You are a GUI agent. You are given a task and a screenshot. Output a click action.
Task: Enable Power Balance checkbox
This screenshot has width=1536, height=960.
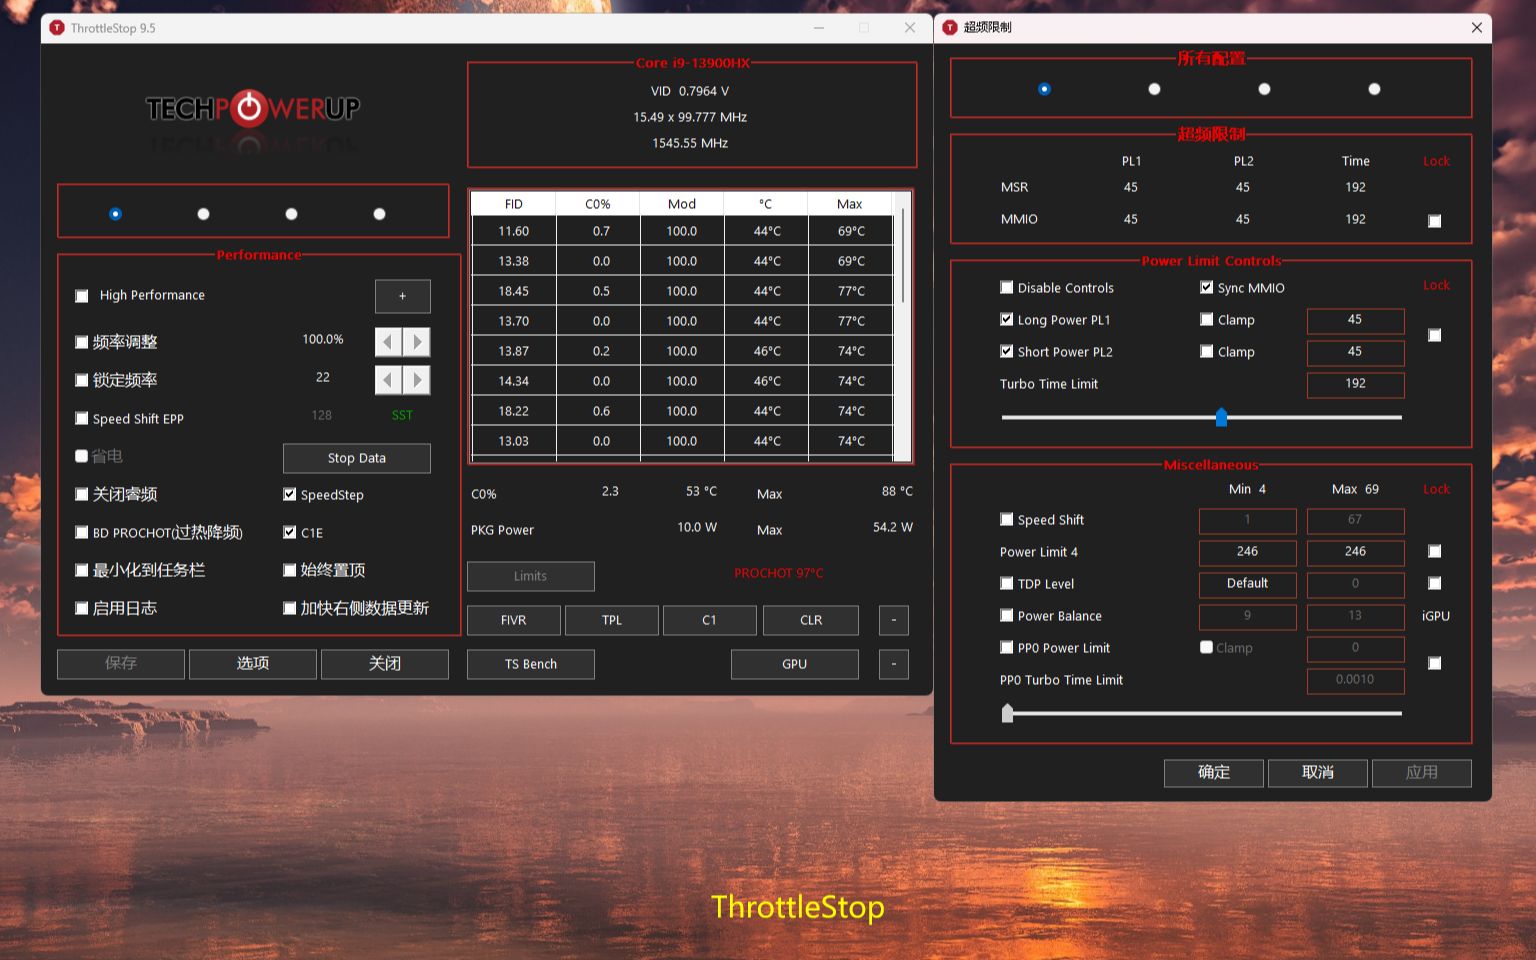1007,615
